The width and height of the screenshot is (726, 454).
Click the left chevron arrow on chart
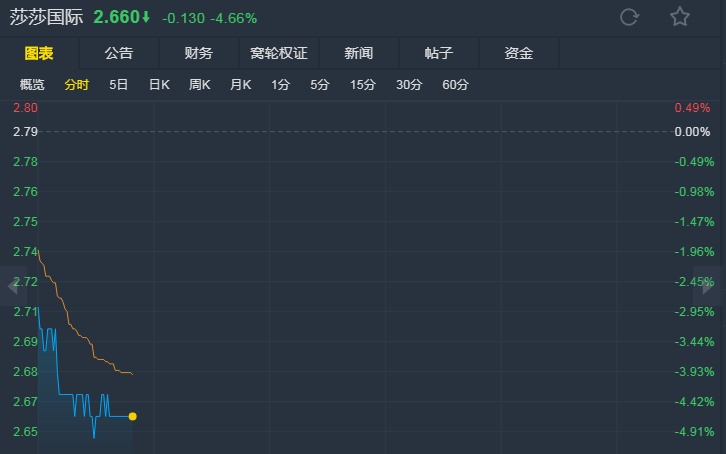coord(12,287)
